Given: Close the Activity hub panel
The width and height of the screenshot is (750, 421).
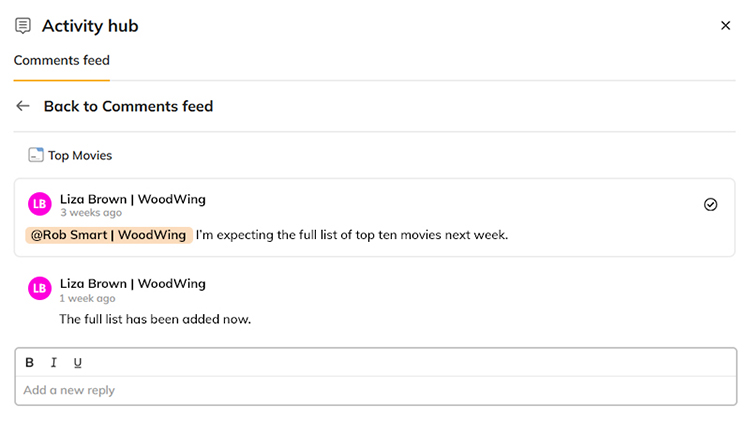Looking at the screenshot, I should point(725,26).
